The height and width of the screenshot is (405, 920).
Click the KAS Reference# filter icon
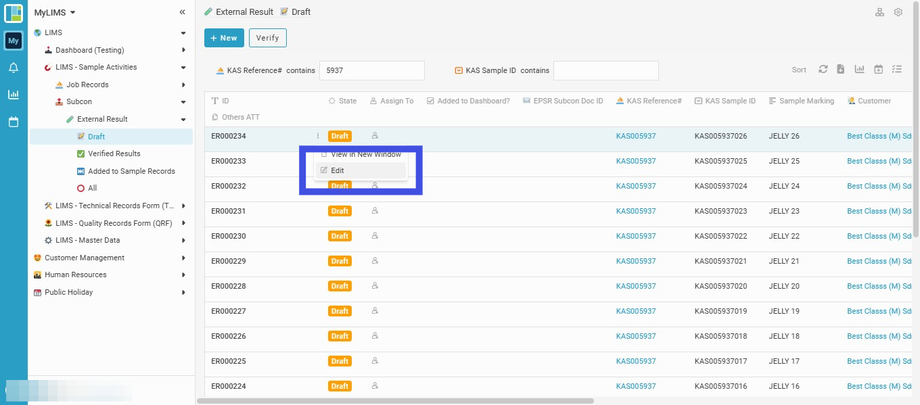tap(220, 70)
